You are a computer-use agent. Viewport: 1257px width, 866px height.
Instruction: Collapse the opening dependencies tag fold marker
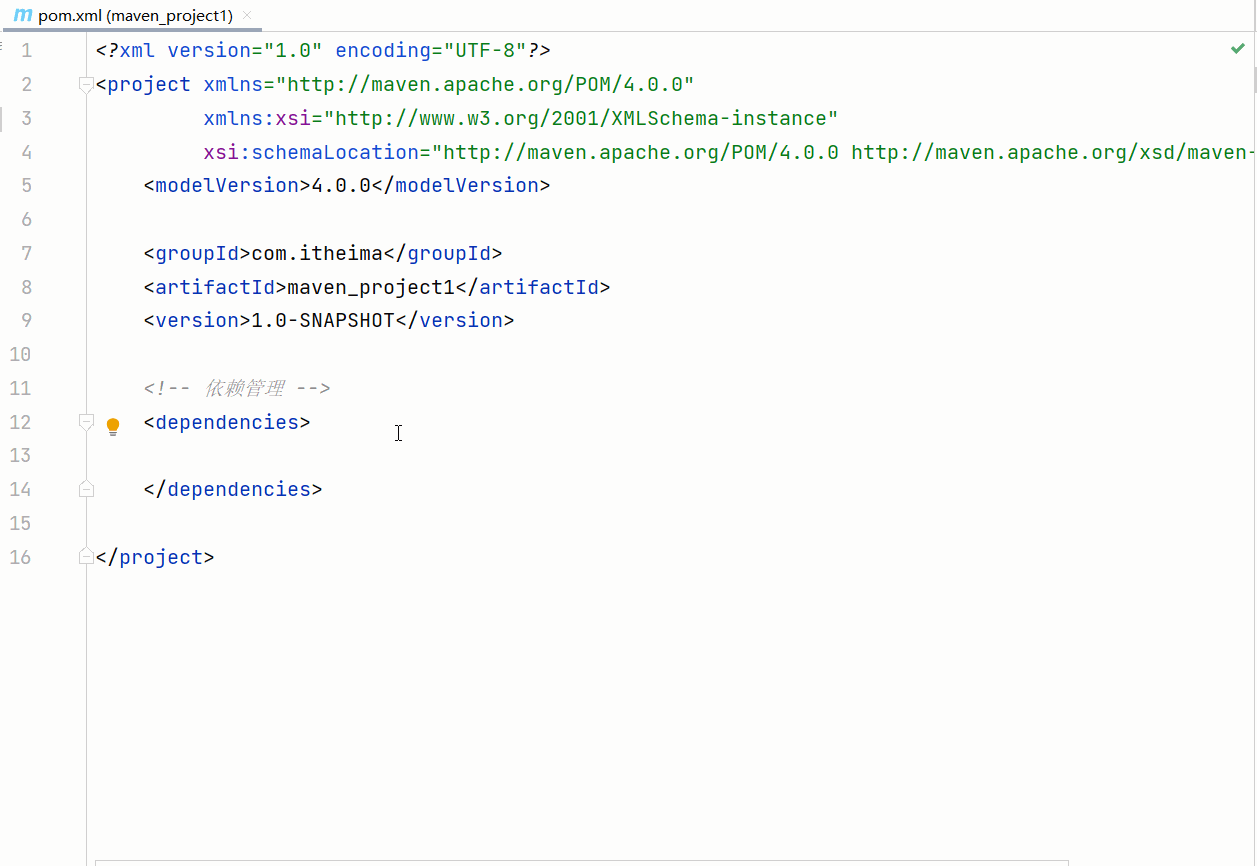coord(87,423)
